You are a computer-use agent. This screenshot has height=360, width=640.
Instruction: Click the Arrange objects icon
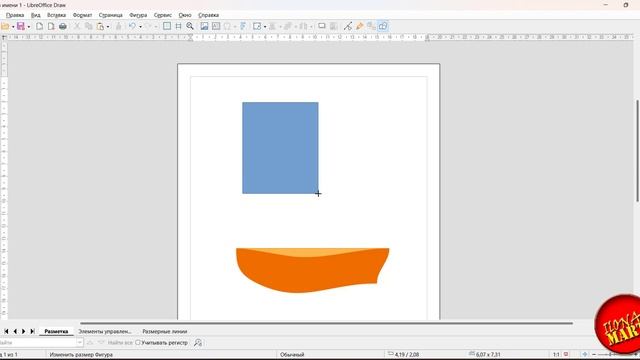point(288,27)
